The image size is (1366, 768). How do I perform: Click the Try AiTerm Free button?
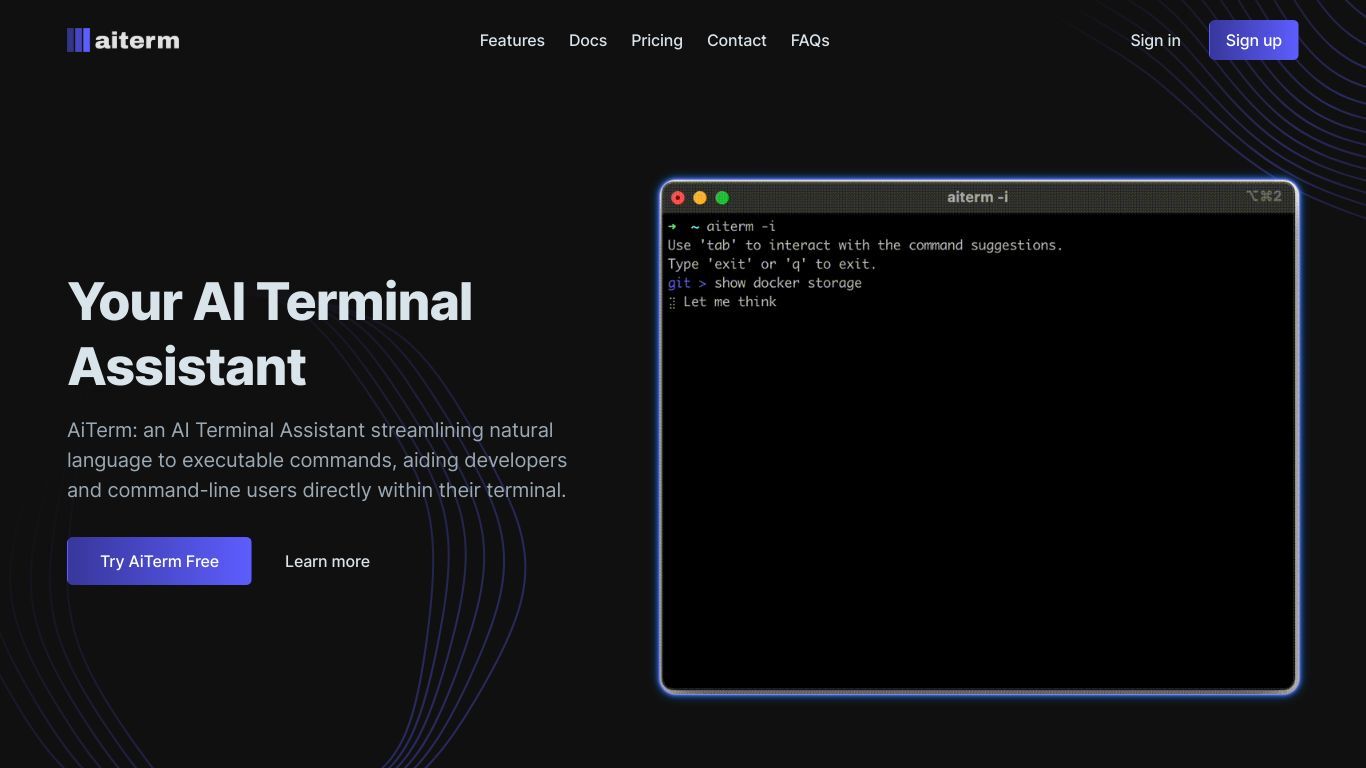(x=159, y=561)
